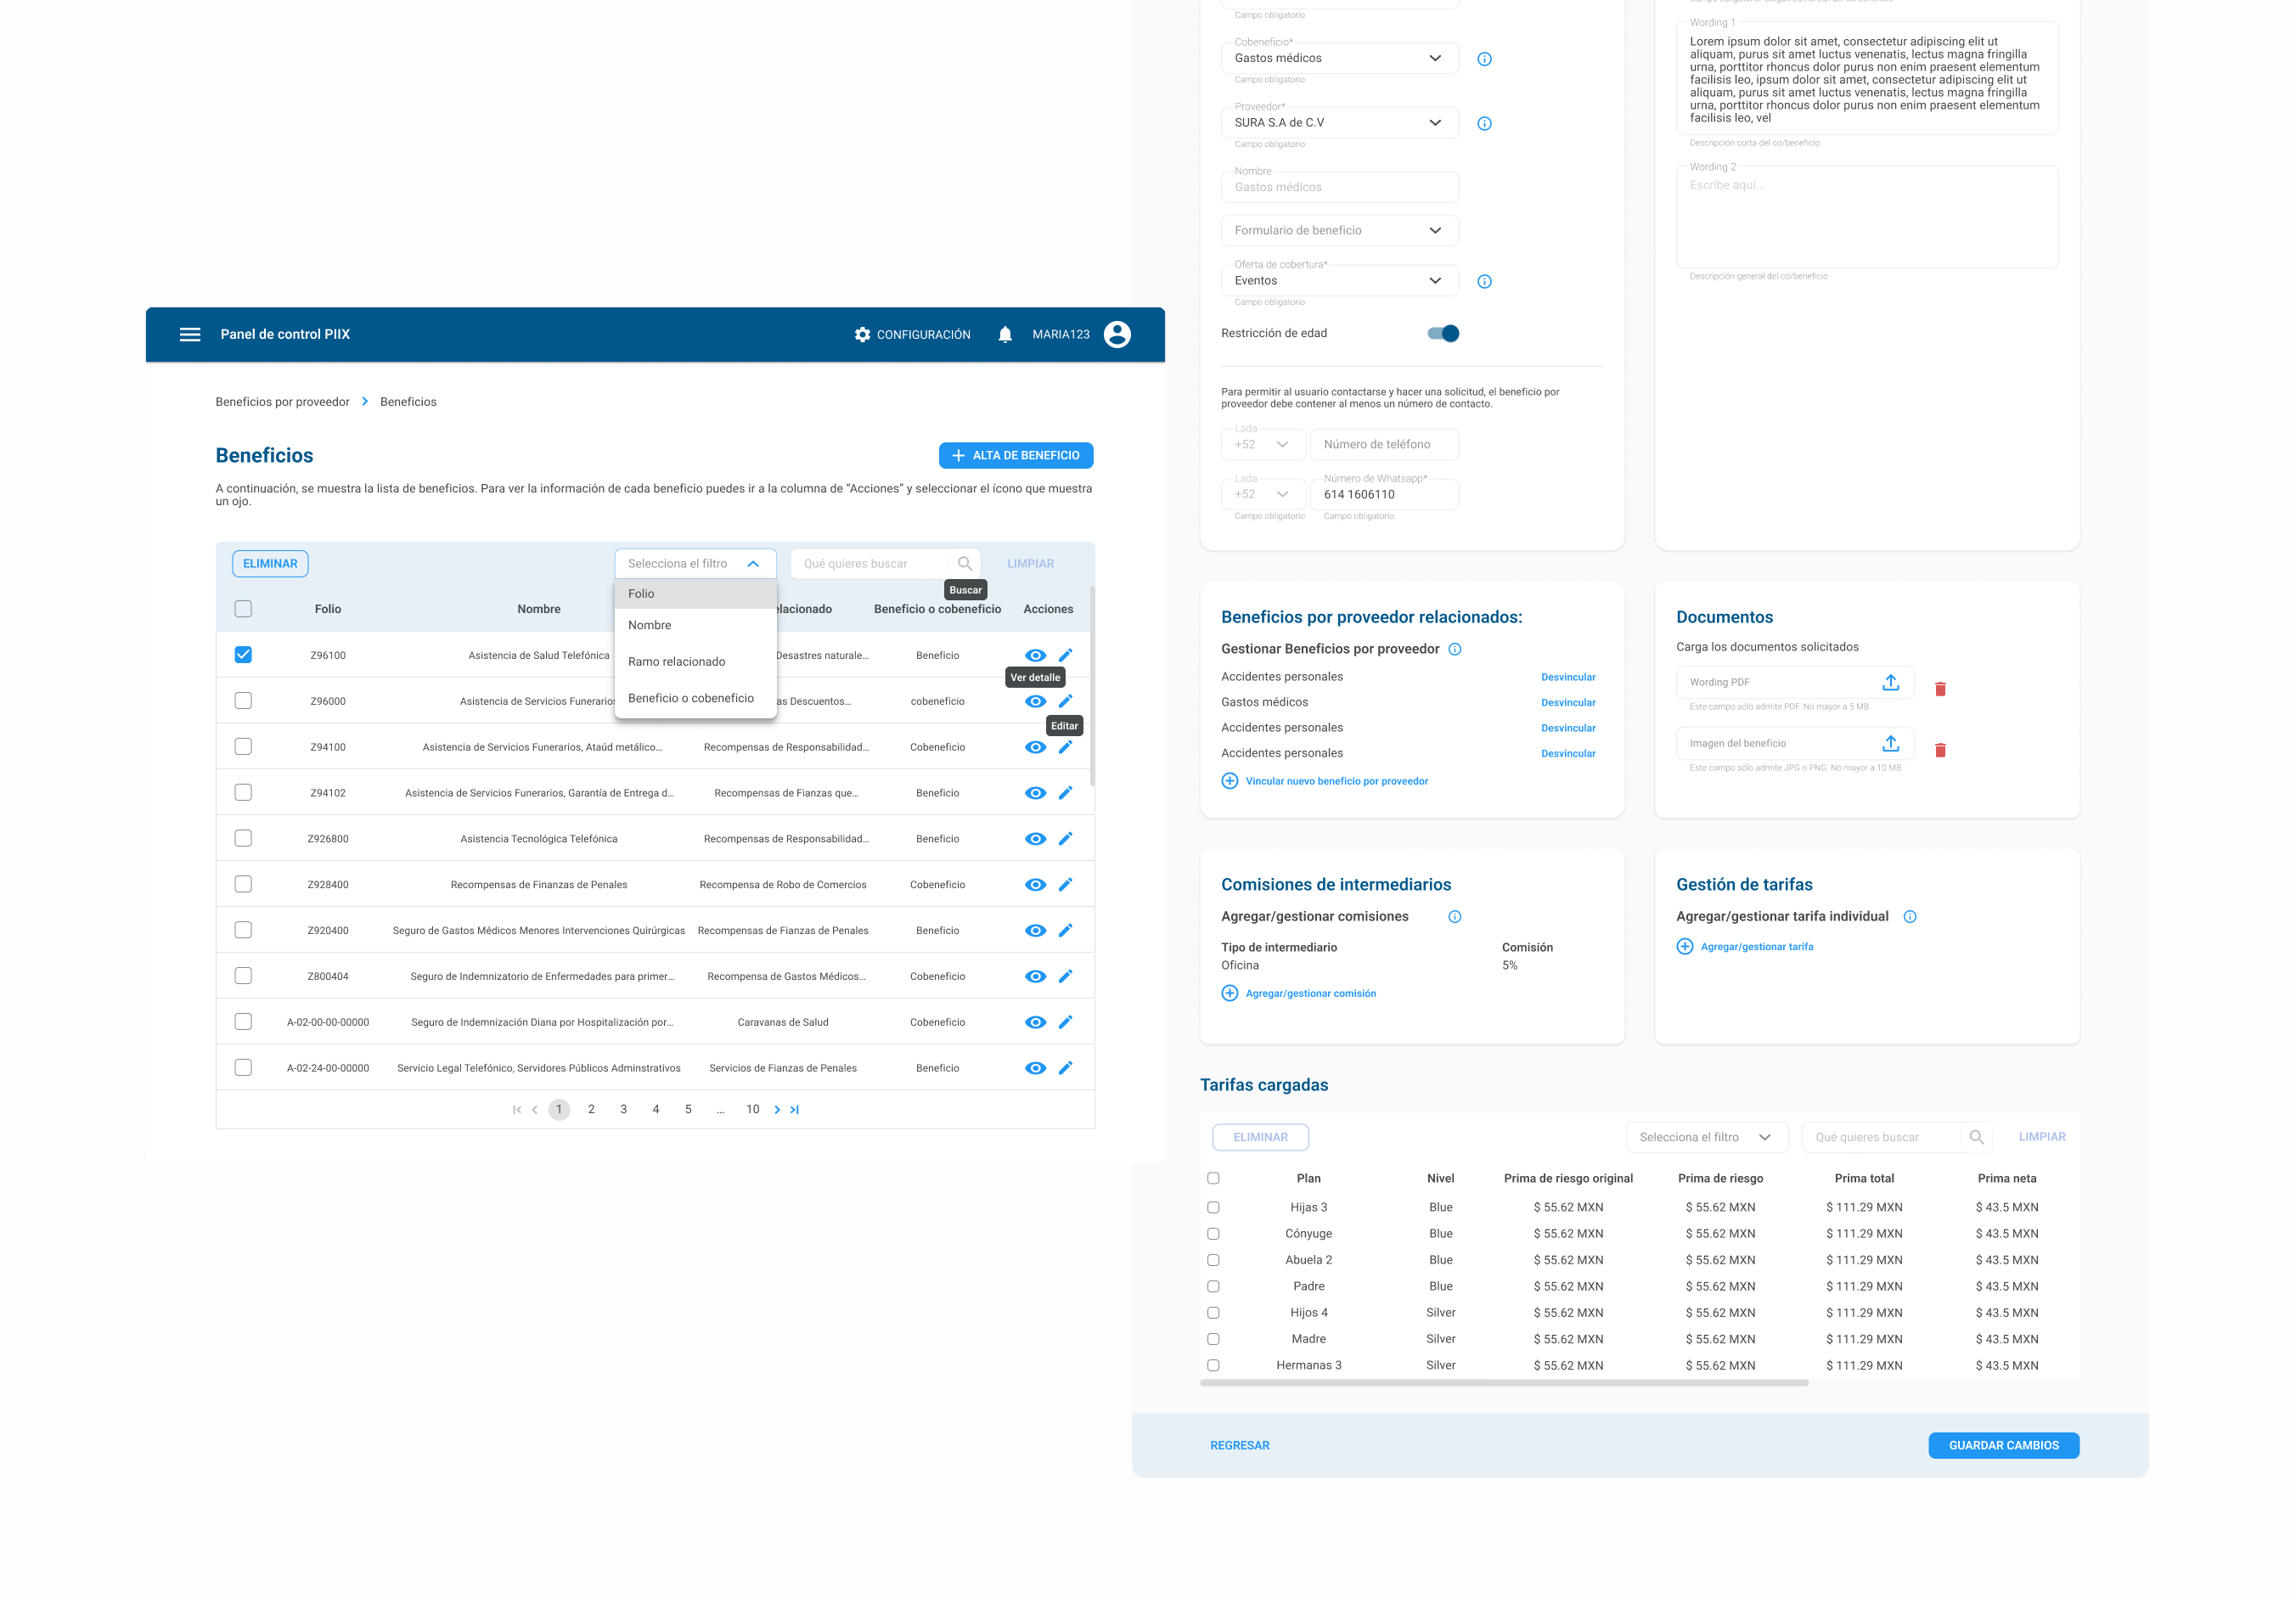Select Folio from the filter options
Screen dimensions: 2296x1598
pyautogui.click(x=641, y=593)
